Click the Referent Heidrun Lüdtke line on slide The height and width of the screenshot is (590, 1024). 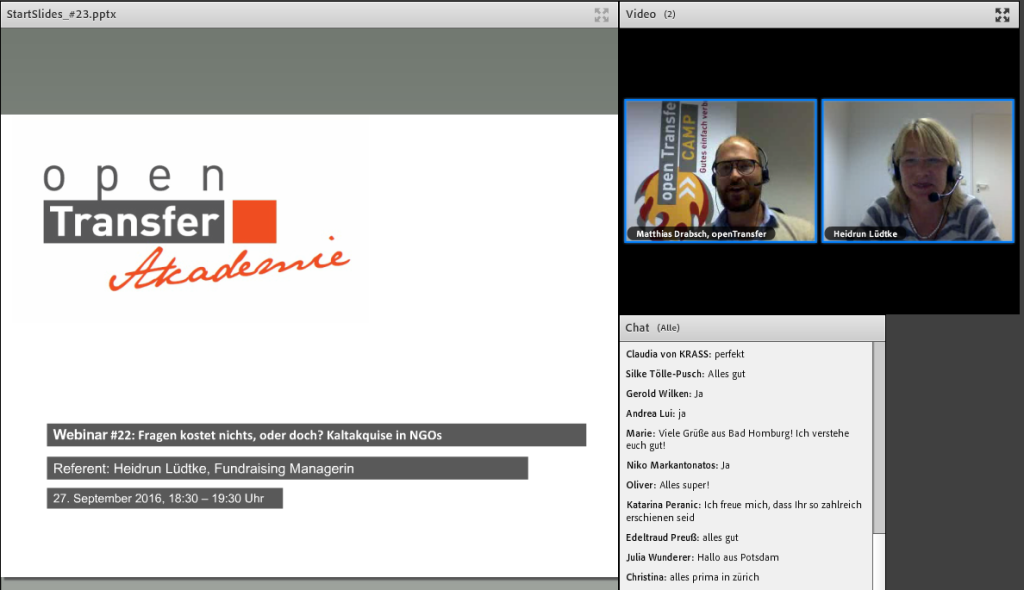pyautogui.click(x=287, y=468)
